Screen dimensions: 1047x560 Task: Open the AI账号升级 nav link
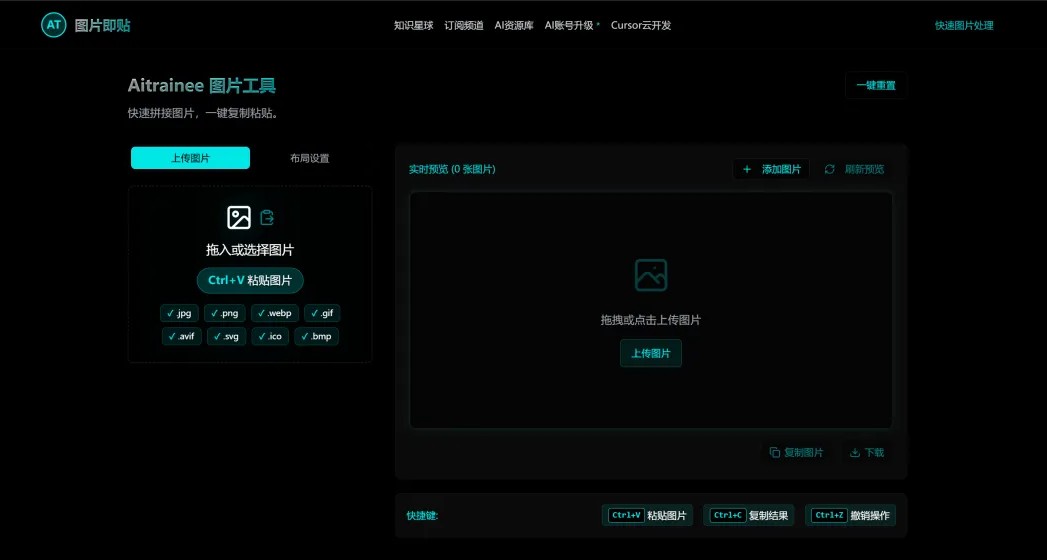point(569,25)
